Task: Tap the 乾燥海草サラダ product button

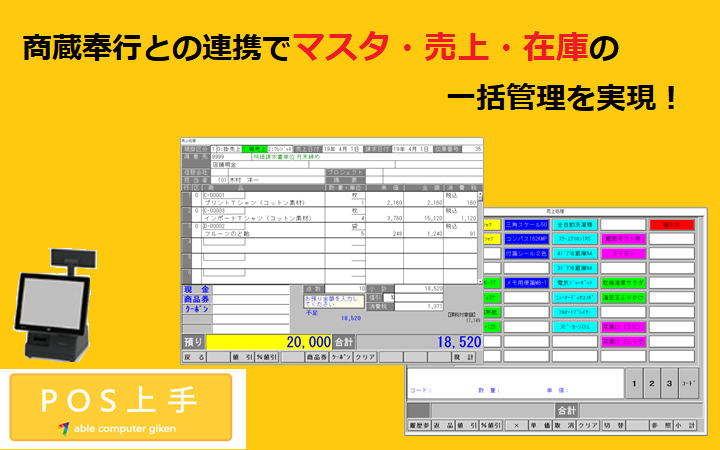Action: pyautogui.click(x=624, y=283)
